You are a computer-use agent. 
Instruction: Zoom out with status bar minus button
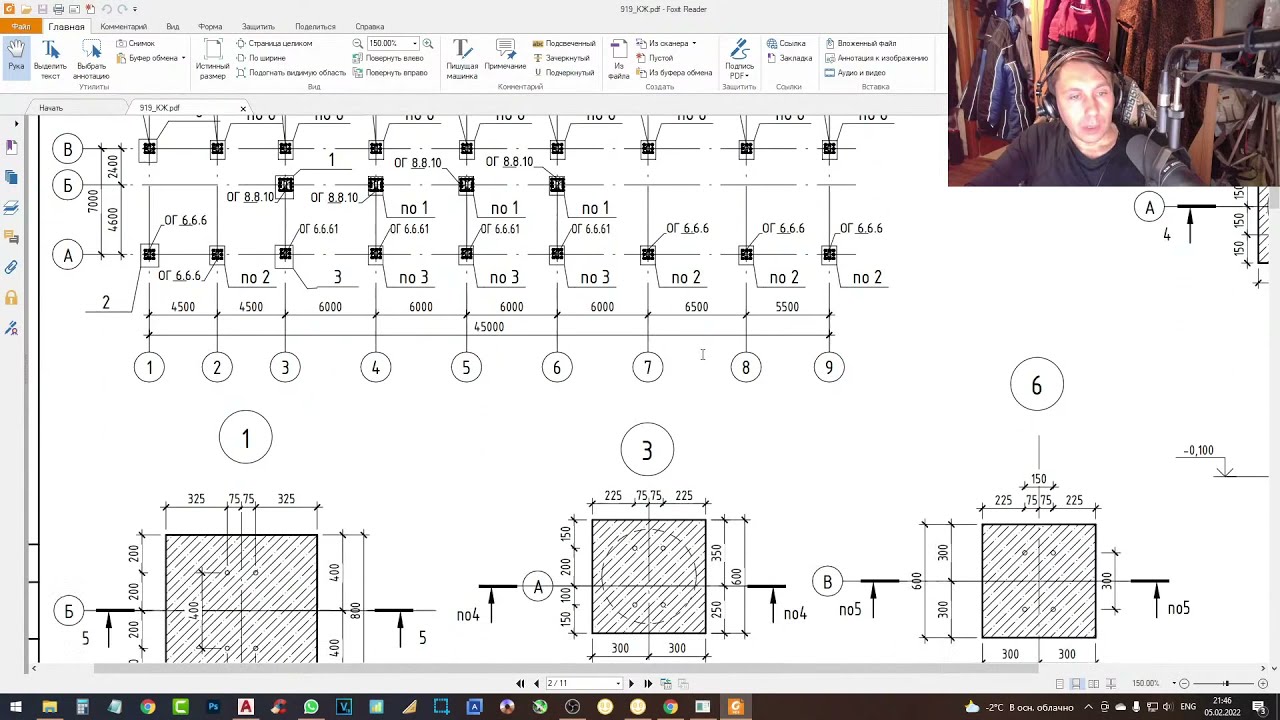click(x=1184, y=684)
